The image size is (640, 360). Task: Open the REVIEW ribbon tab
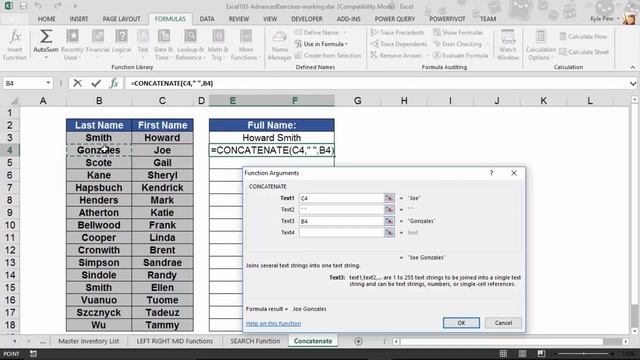[x=239, y=19]
